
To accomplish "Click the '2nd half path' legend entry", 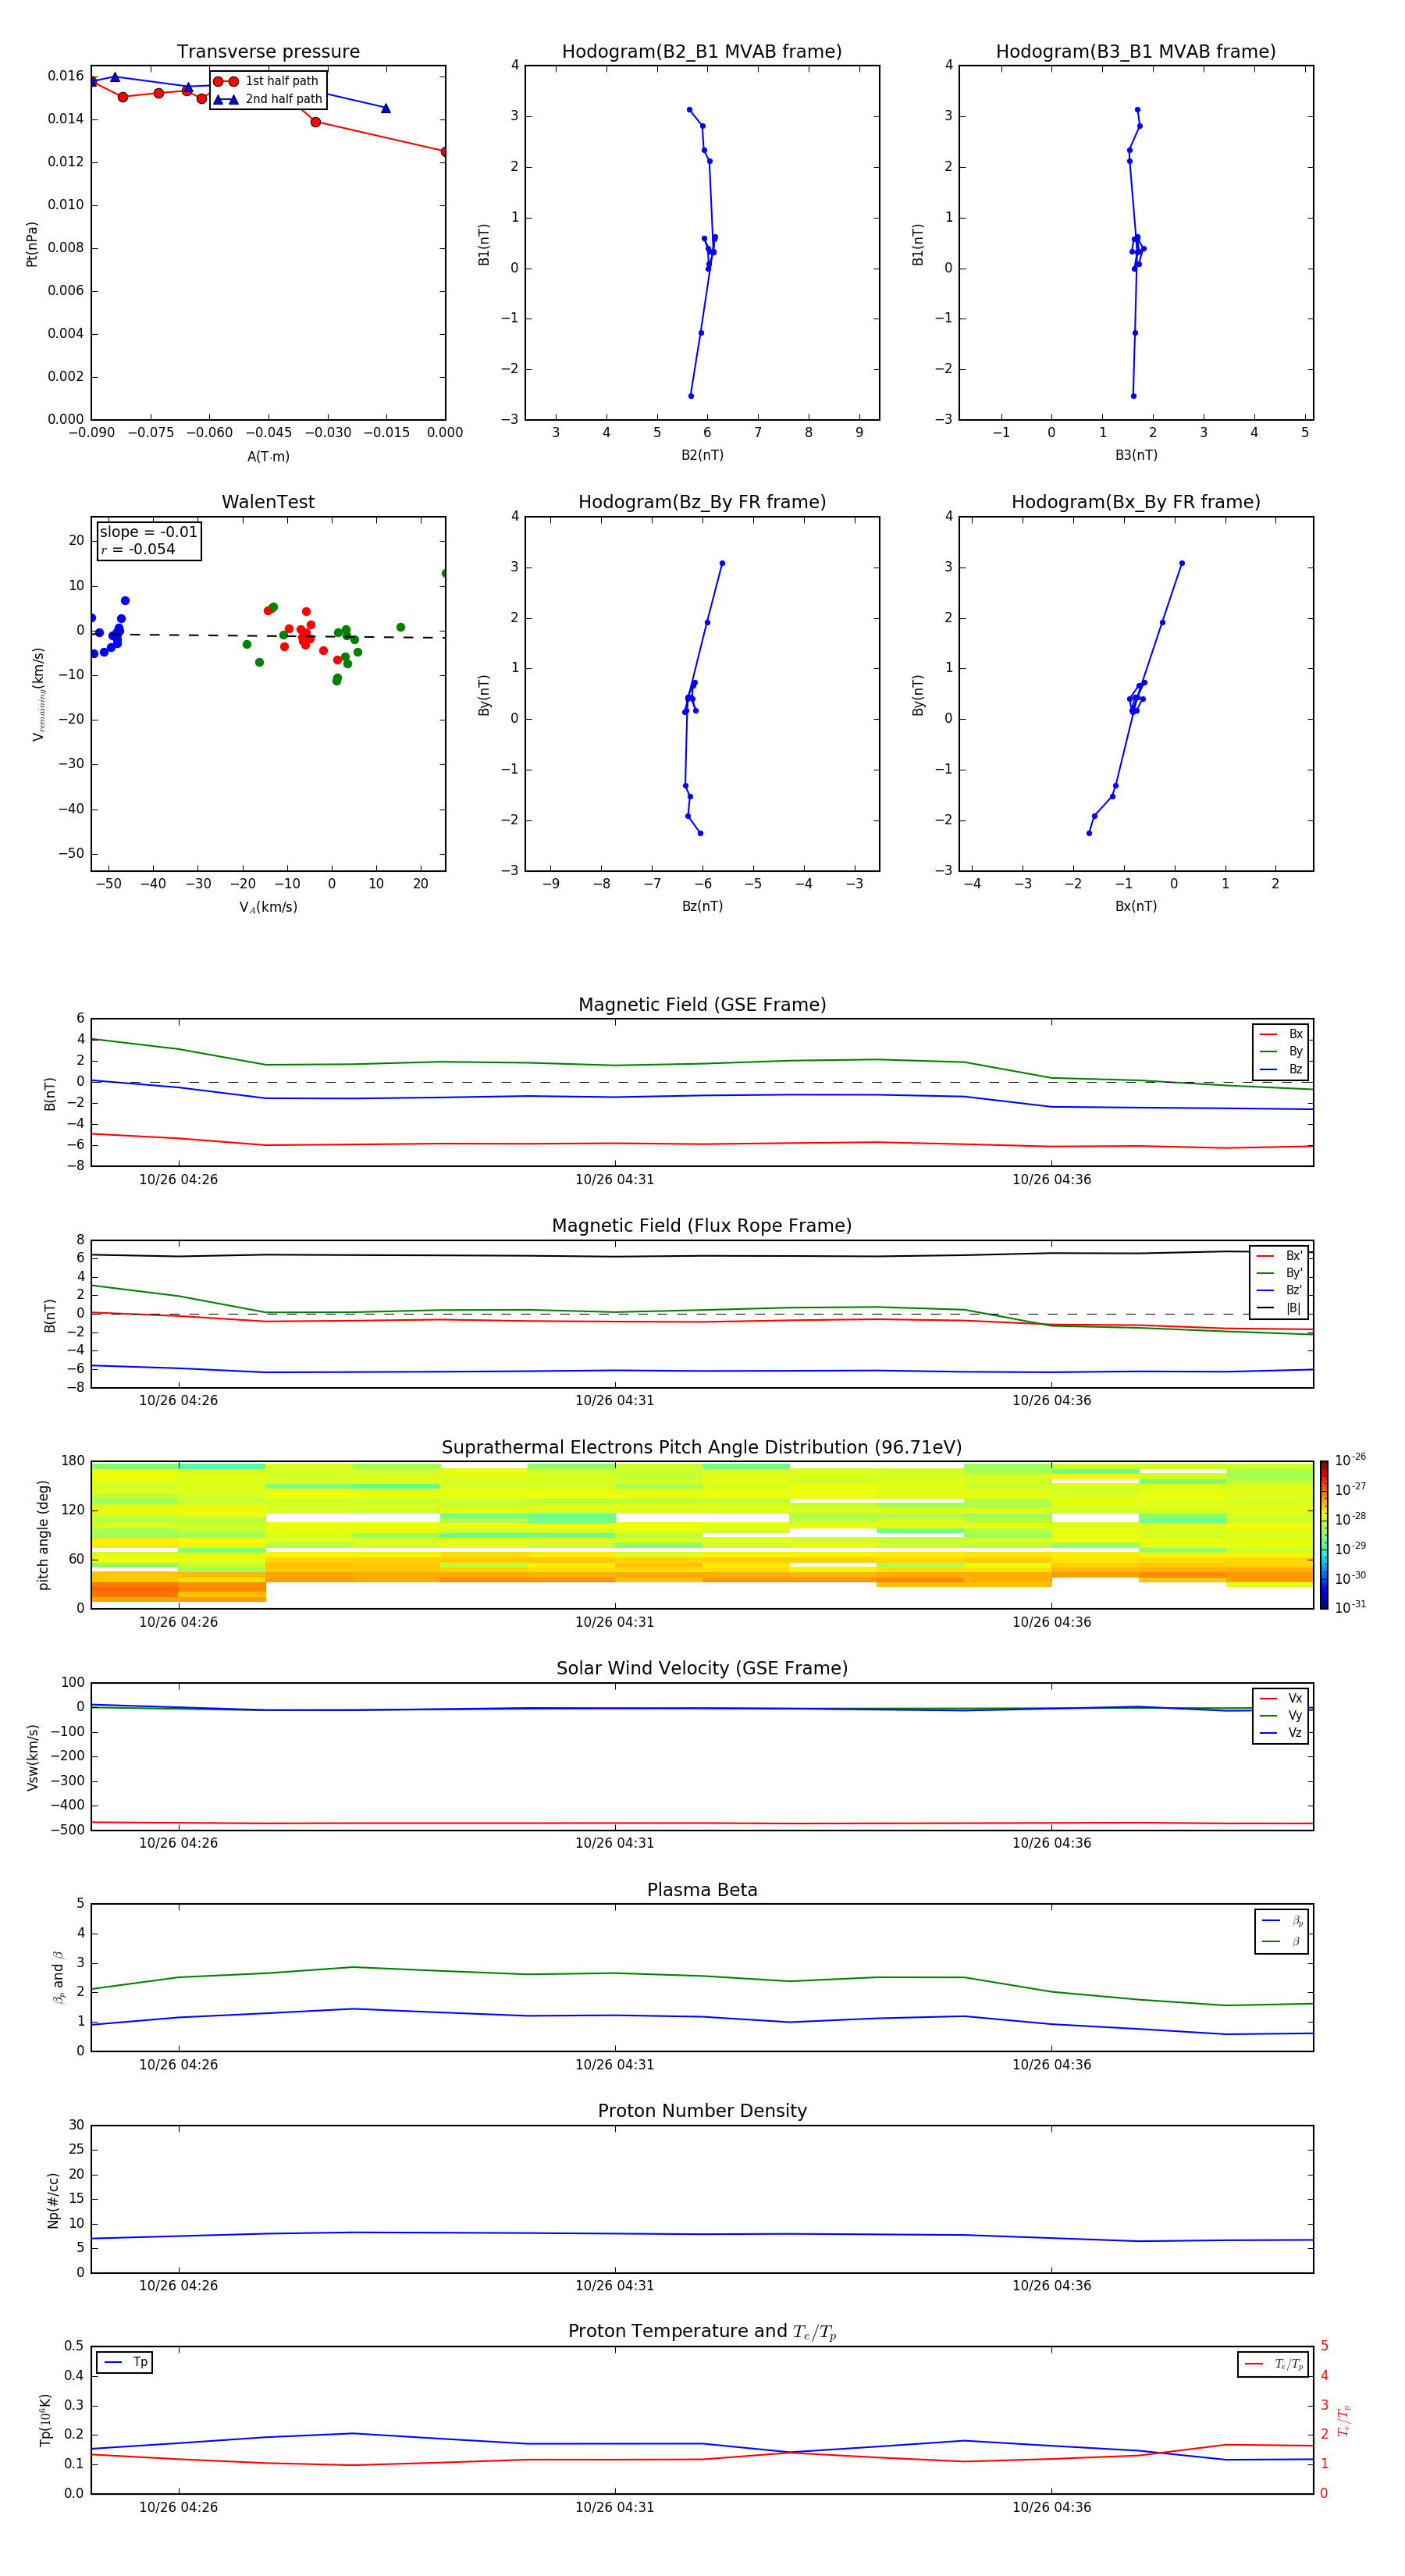I will [268, 99].
